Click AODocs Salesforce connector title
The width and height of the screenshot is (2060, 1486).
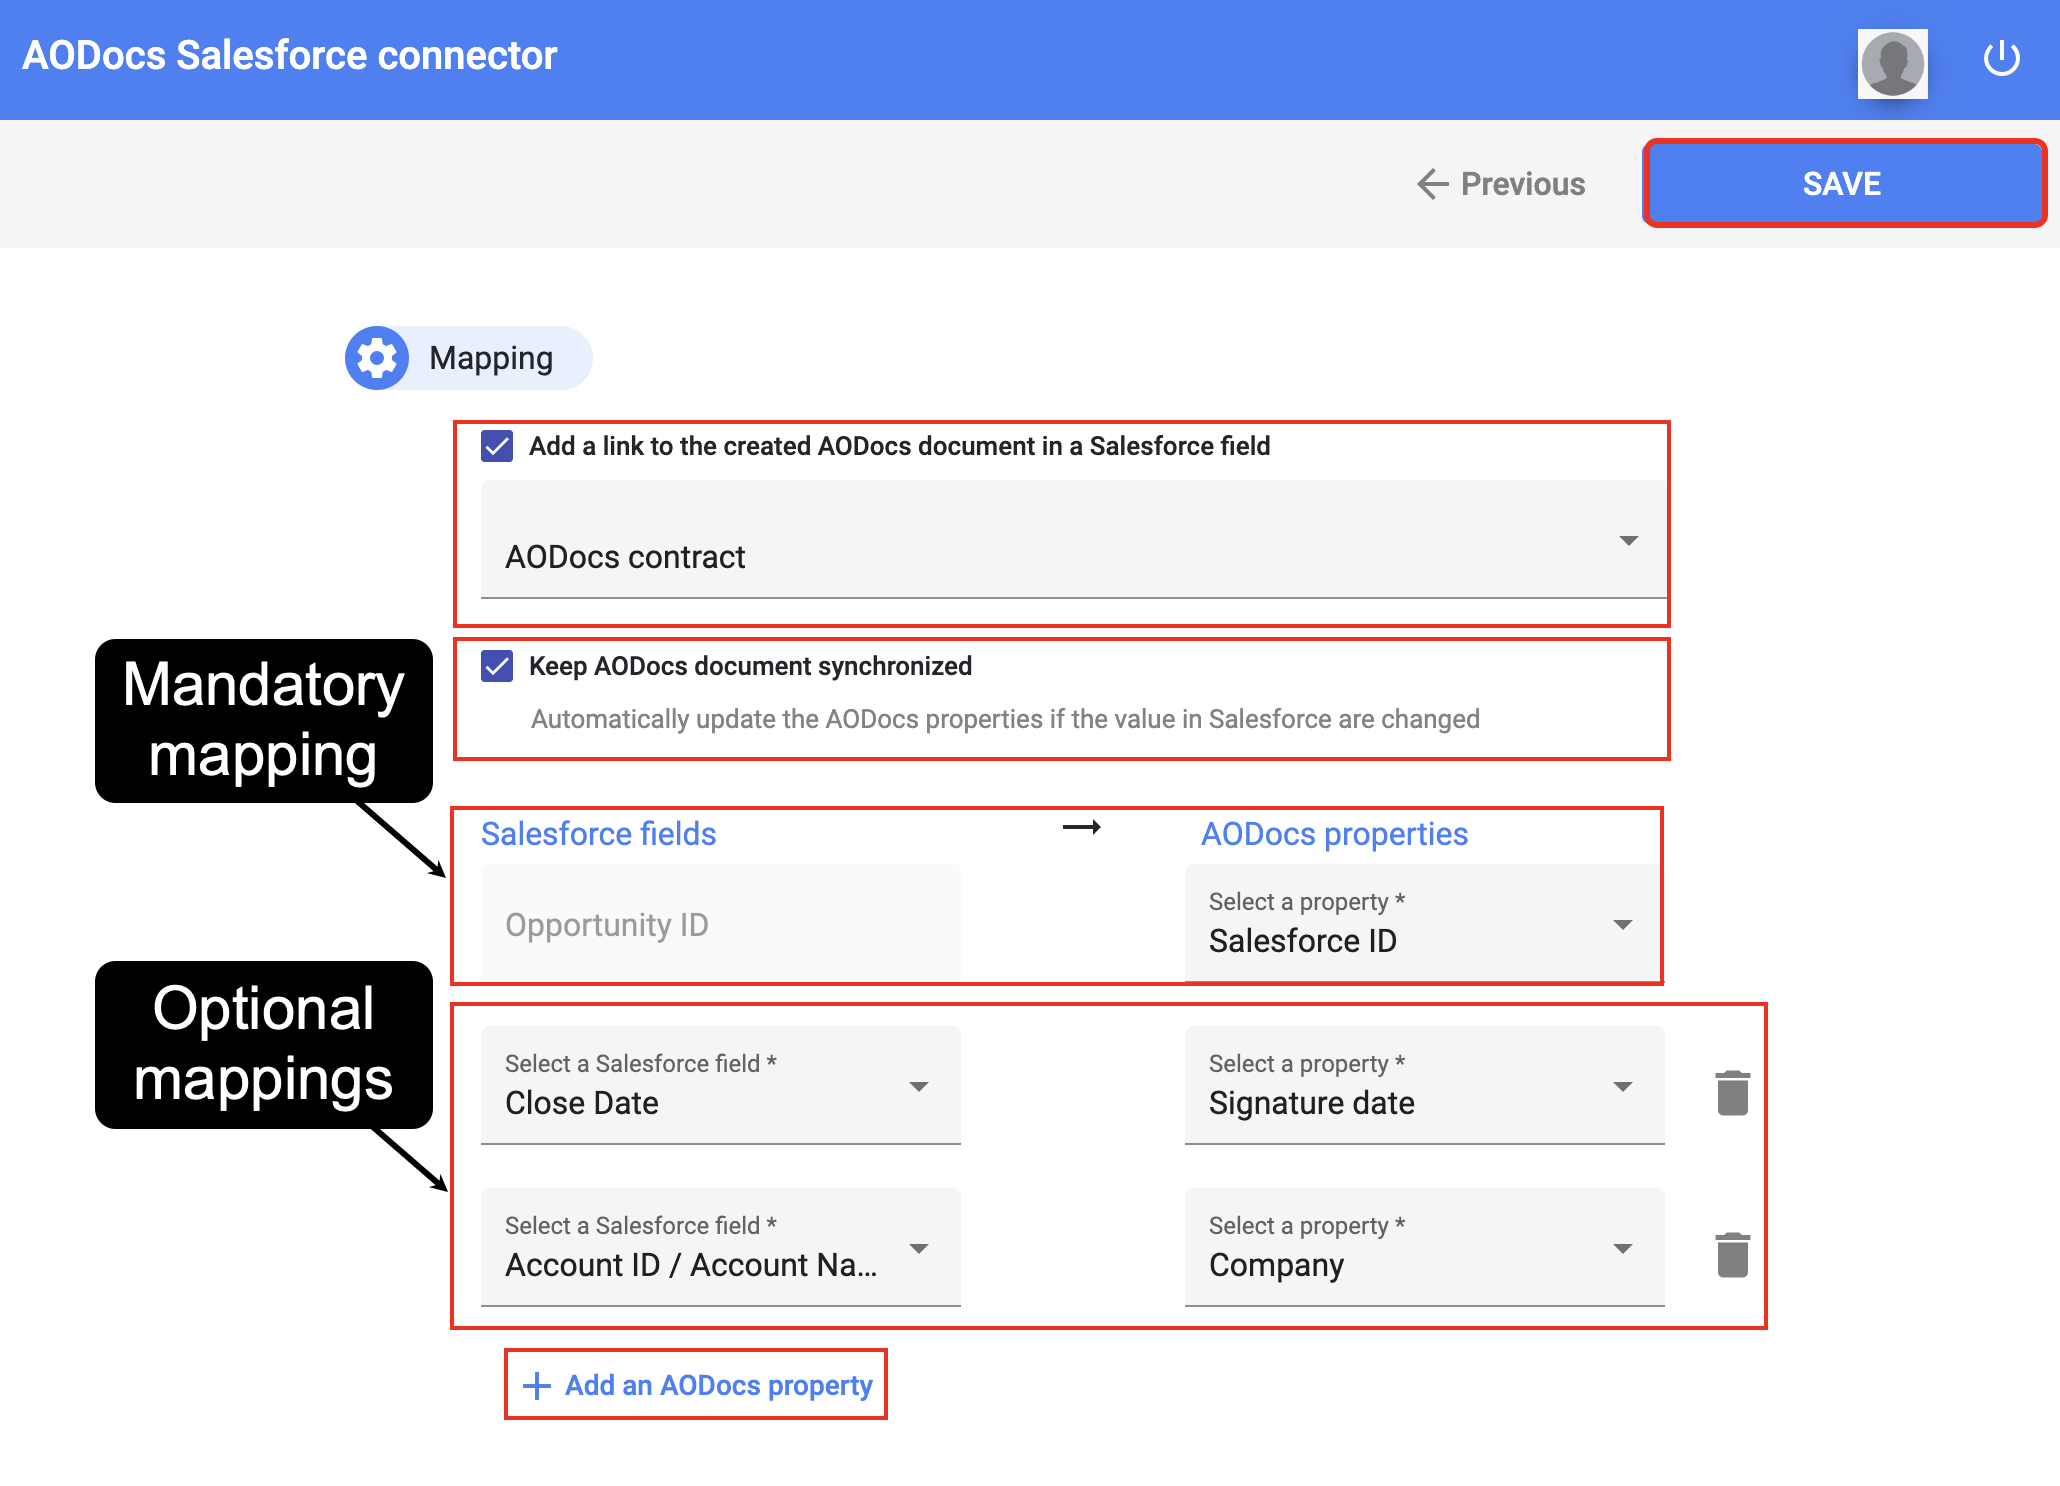click(290, 55)
